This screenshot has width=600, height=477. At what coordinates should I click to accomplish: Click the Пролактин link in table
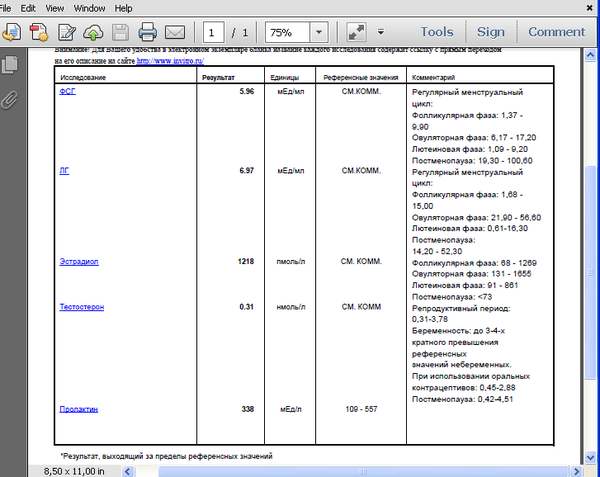[78, 409]
